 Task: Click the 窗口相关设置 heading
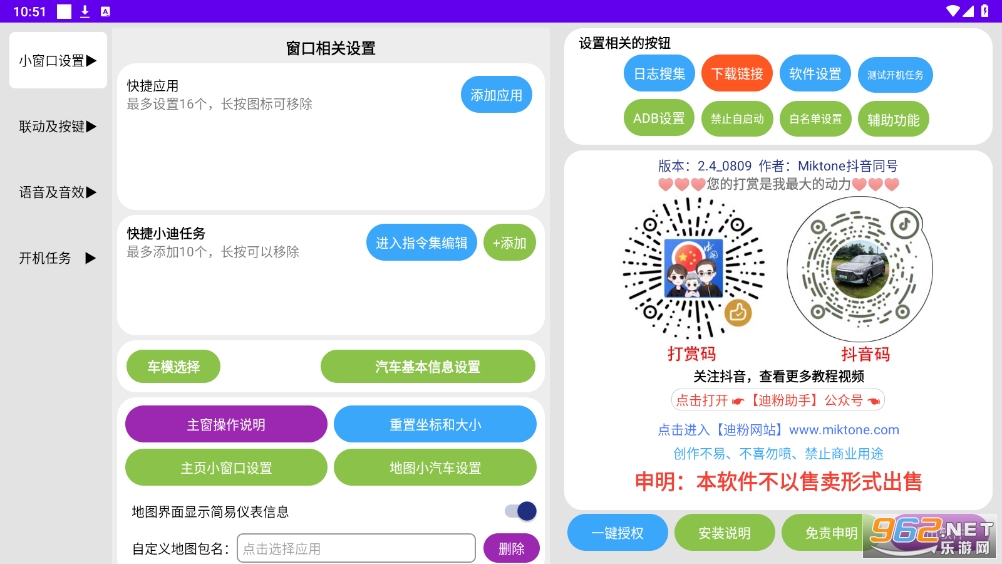coord(331,48)
